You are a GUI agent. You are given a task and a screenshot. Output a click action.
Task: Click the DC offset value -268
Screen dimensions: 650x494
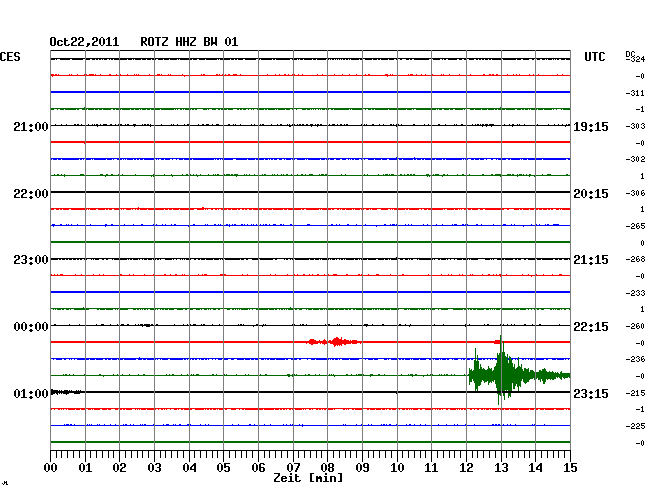pos(635,259)
